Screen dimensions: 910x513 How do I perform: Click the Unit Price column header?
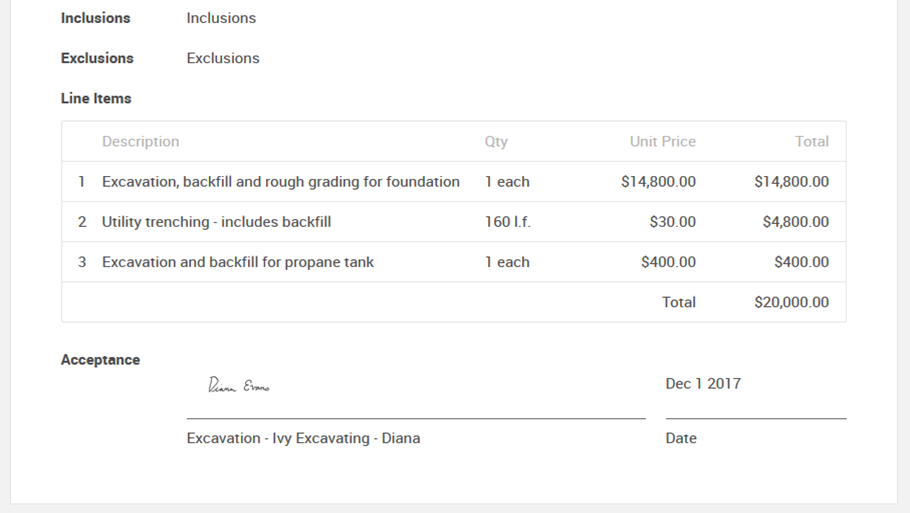(662, 142)
